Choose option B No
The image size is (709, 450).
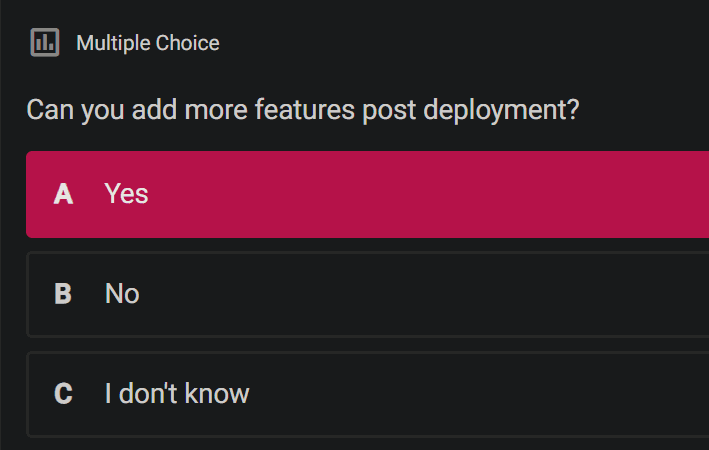[x=367, y=294]
